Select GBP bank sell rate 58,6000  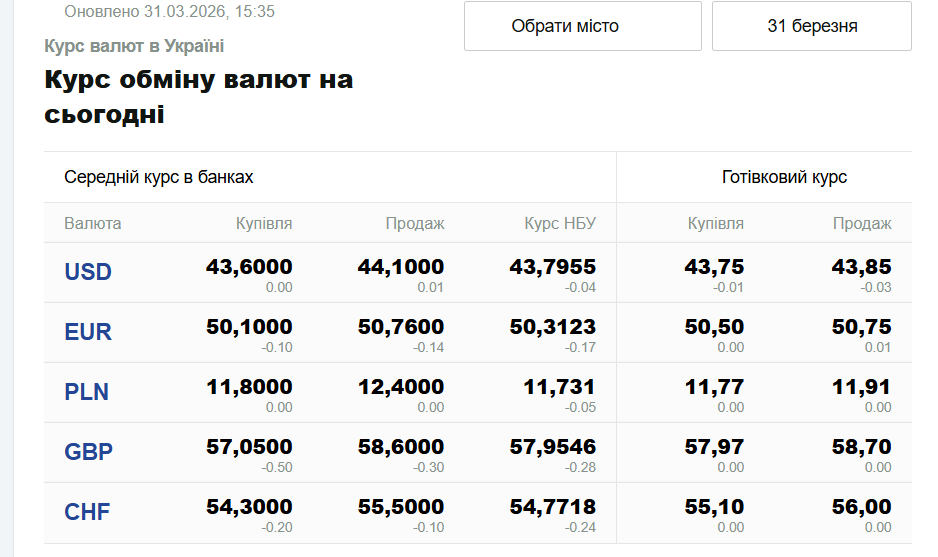[401, 447]
